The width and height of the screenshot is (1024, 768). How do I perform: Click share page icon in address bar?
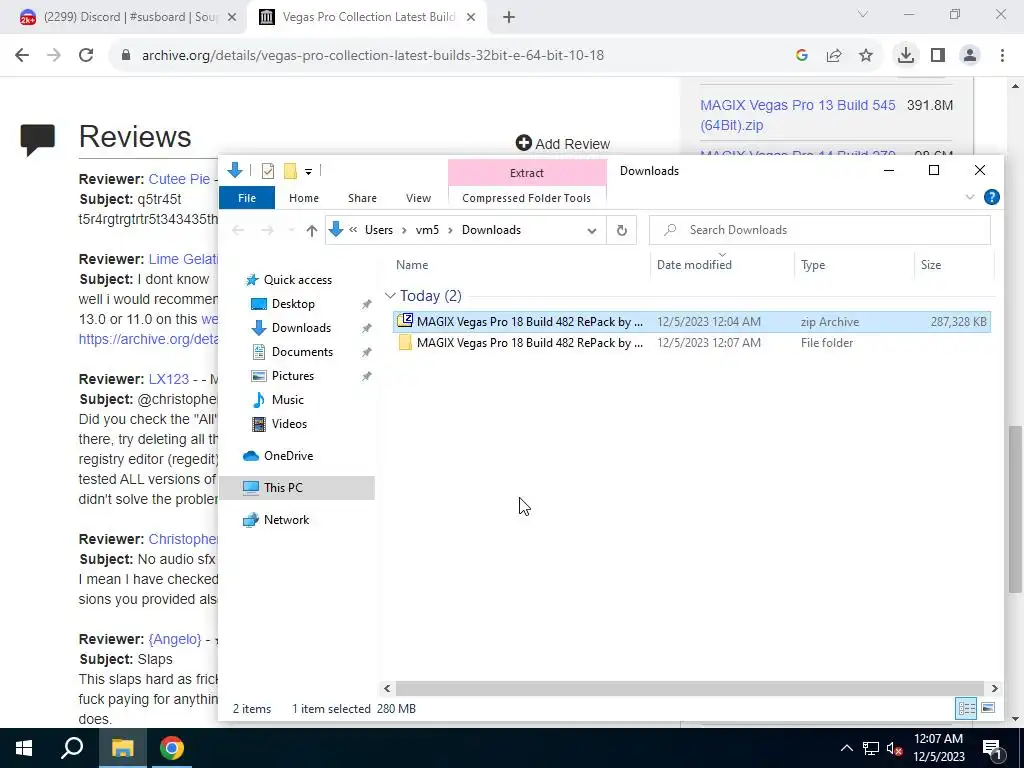(x=834, y=56)
